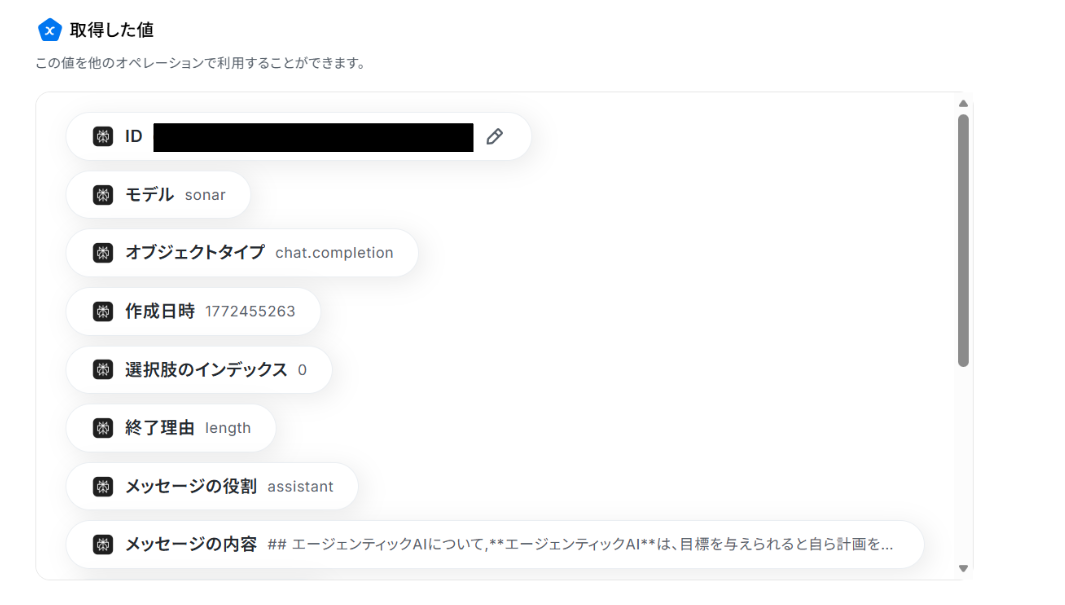Select the chat.completion object type chip
This screenshot has width=1065, height=605.
pos(258,253)
